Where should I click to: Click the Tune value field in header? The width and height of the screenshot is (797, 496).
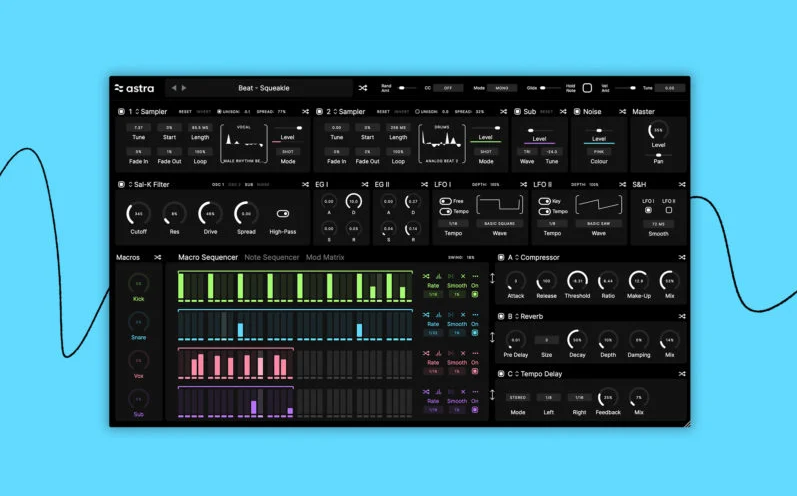[669, 88]
